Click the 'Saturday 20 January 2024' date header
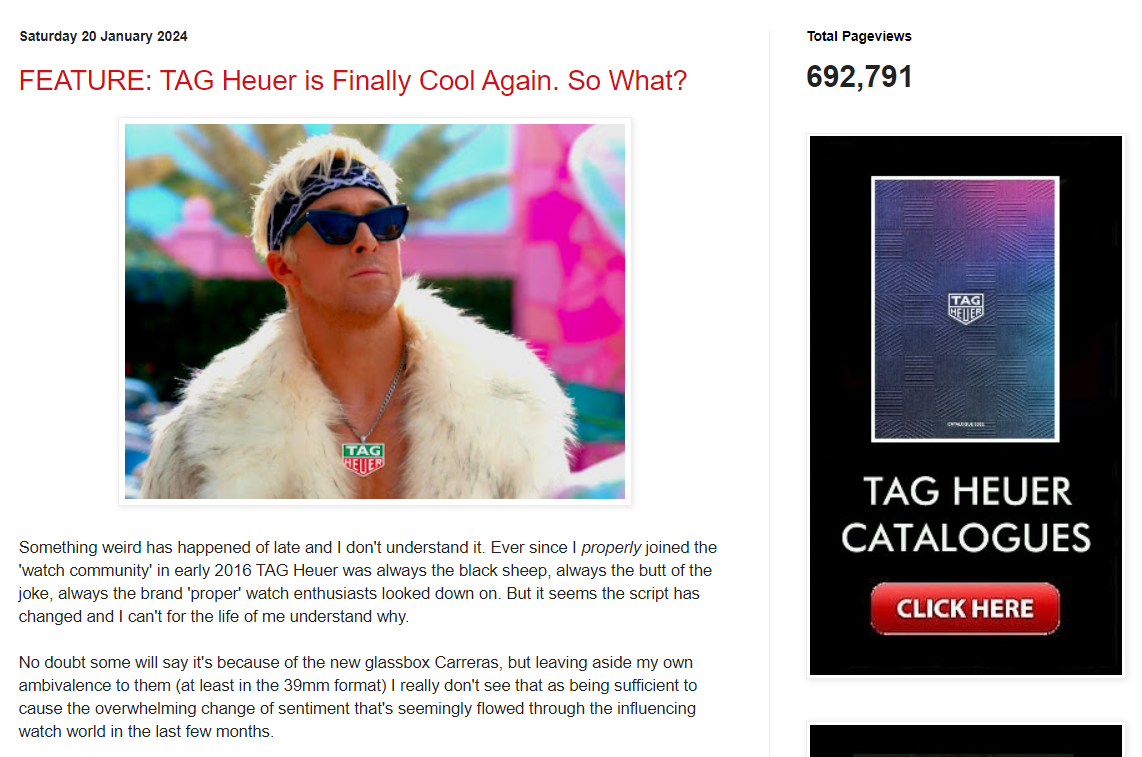 point(103,36)
